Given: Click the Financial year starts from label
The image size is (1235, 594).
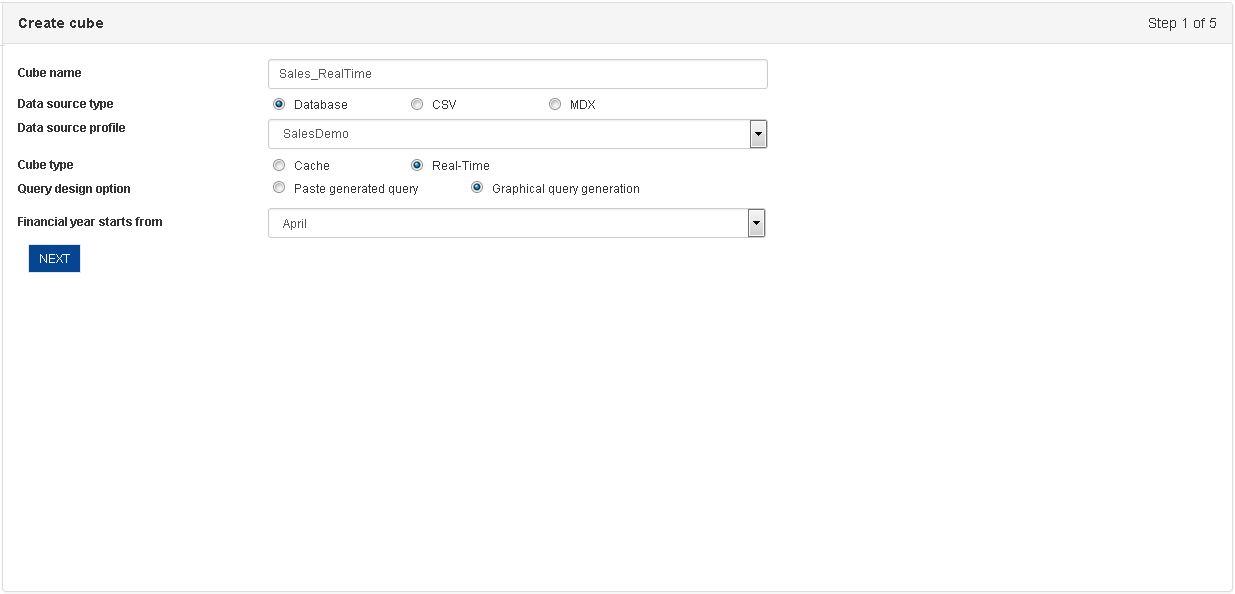Looking at the screenshot, I should pos(90,222).
